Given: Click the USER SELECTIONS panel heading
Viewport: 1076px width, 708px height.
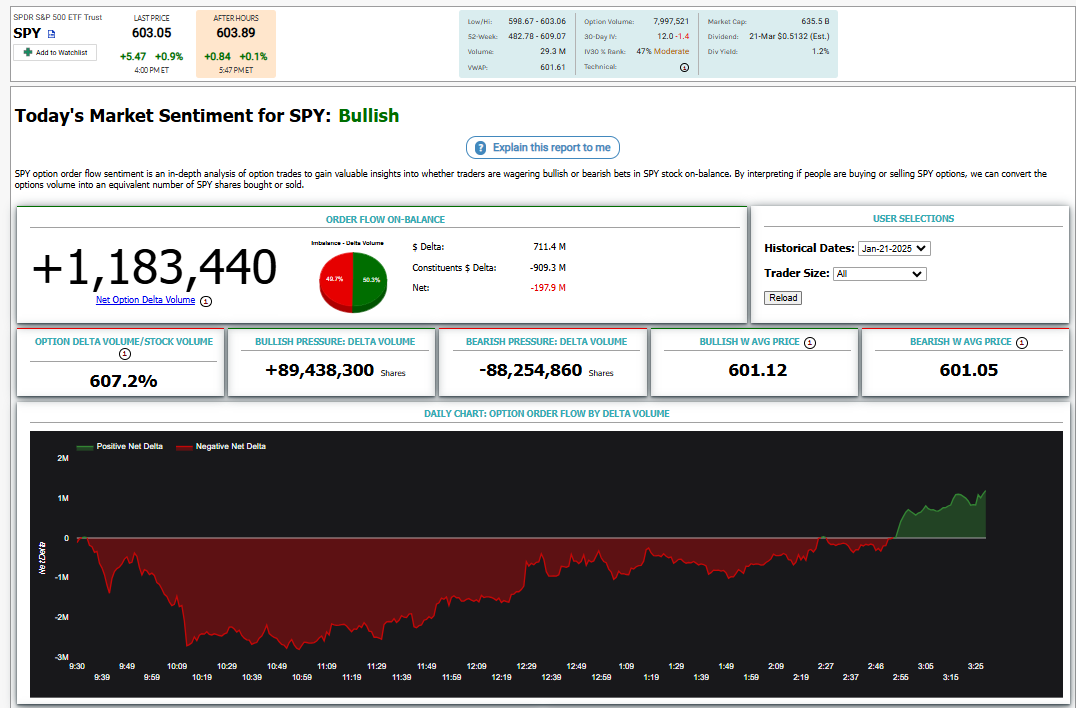Looking at the screenshot, I should tap(913, 219).
